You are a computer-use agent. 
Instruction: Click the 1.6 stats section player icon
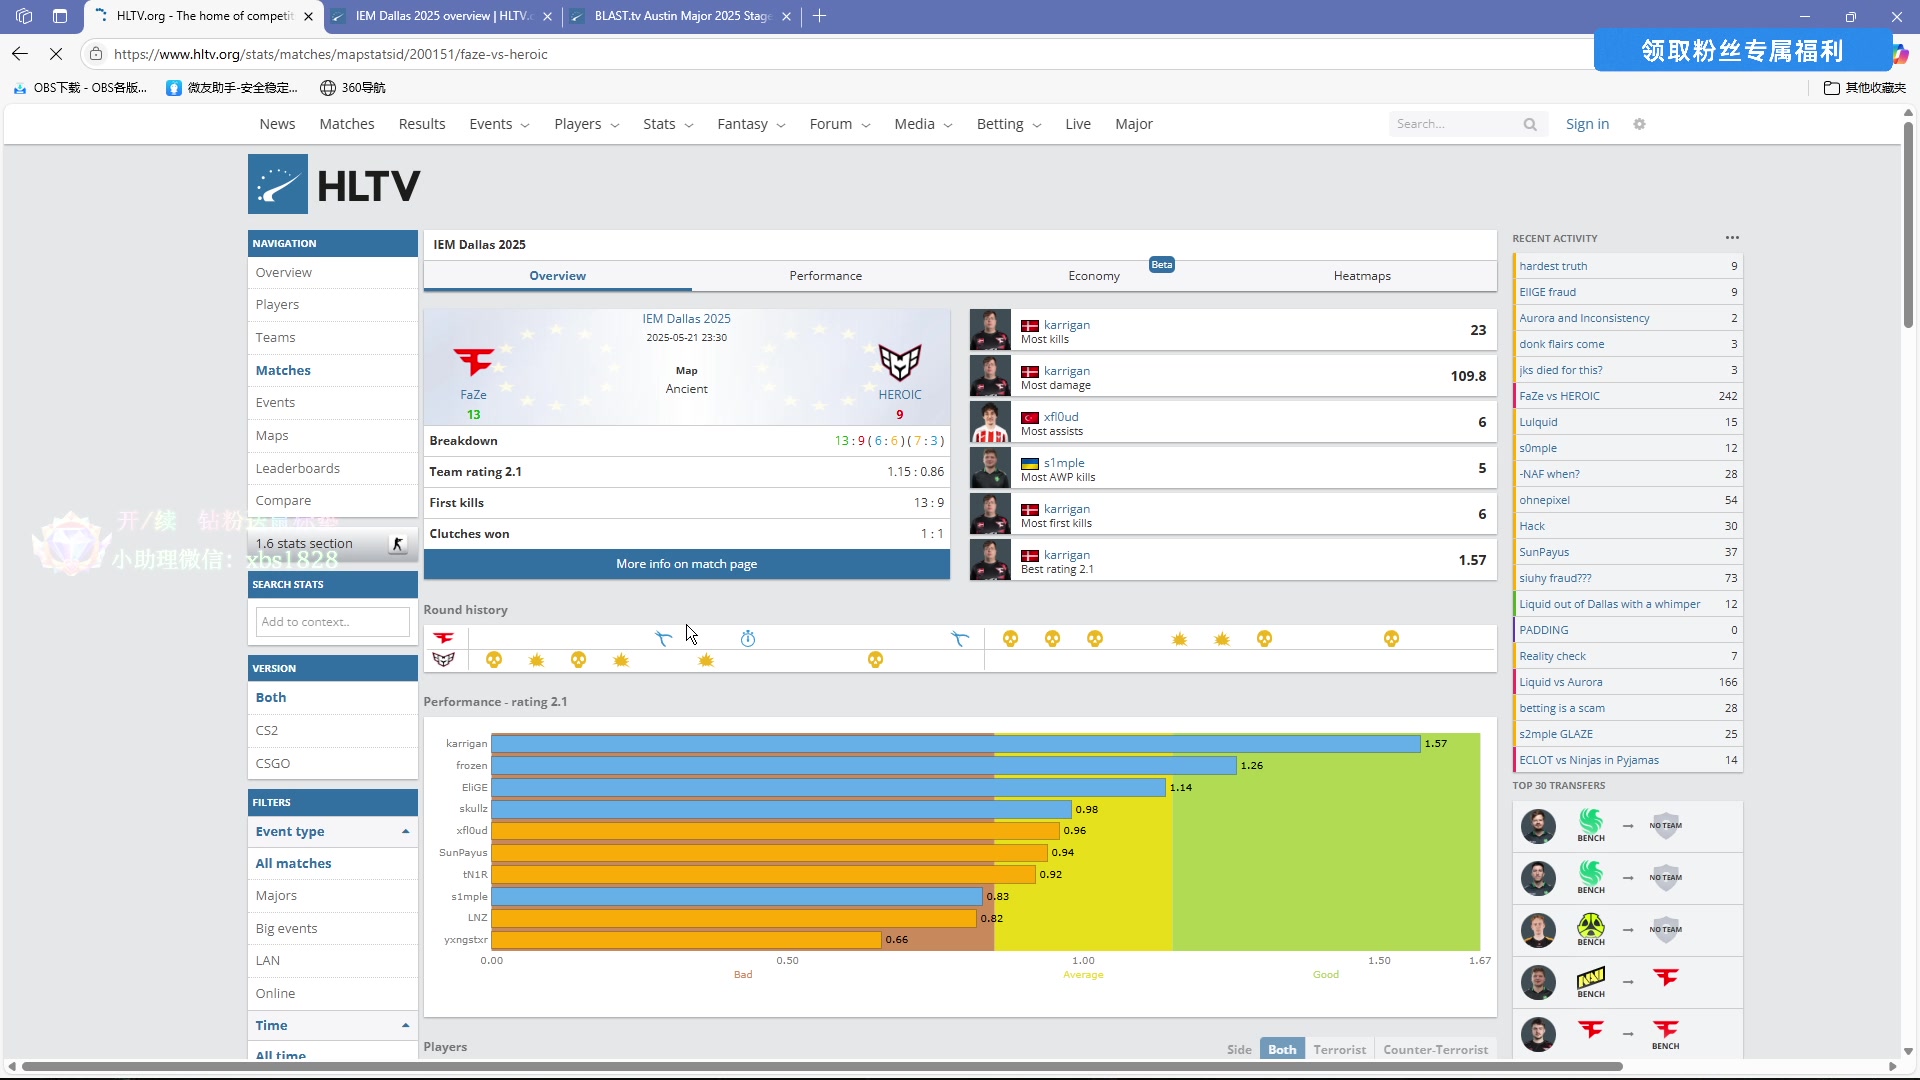[398, 544]
